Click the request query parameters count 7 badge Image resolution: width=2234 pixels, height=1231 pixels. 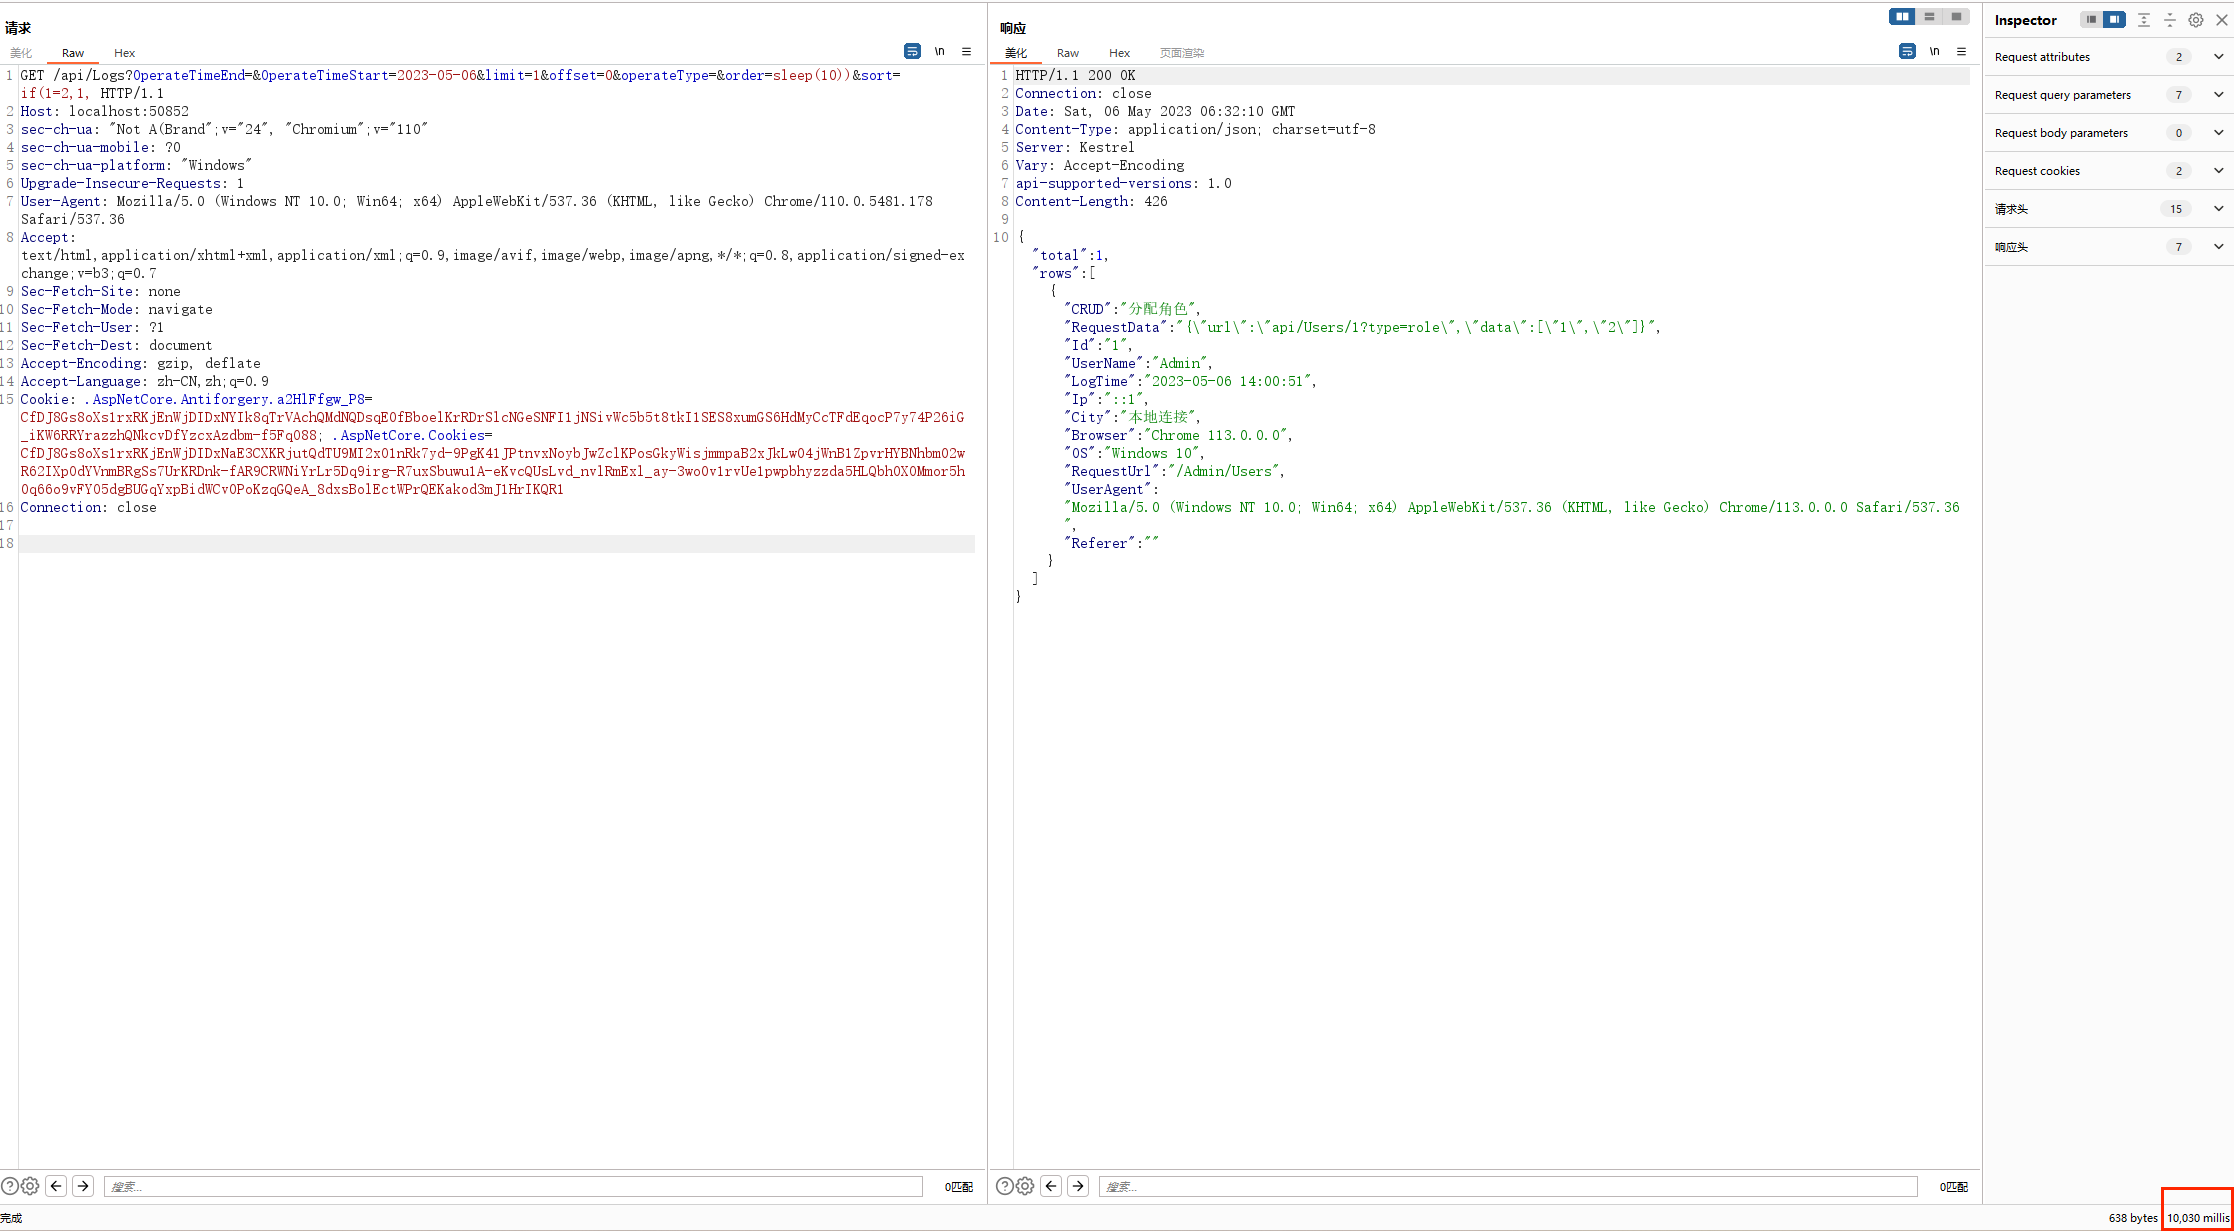2179,95
